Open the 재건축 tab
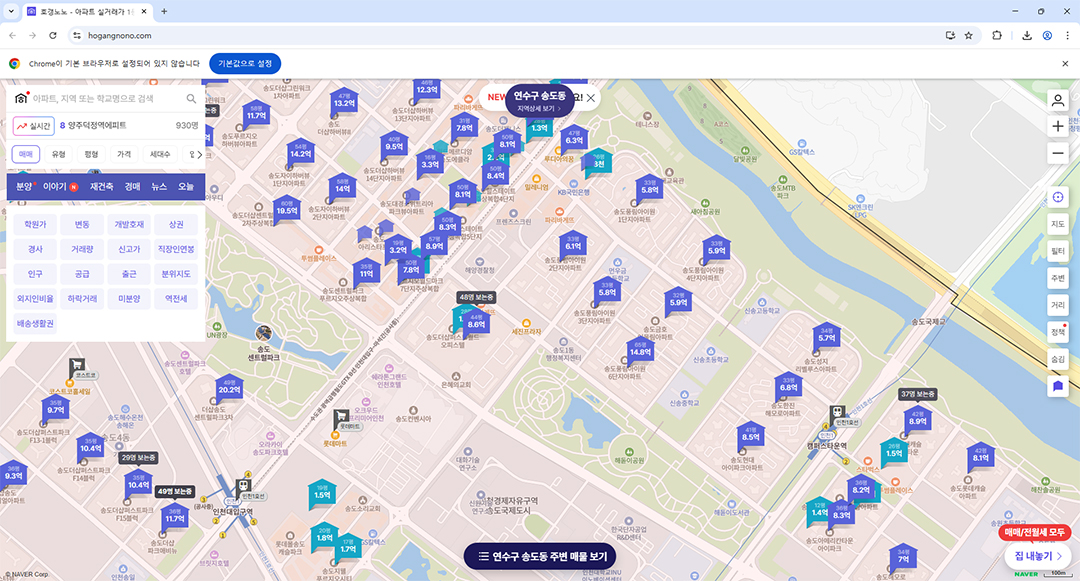Image resolution: width=1080 pixels, height=581 pixels. tap(101, 187)
